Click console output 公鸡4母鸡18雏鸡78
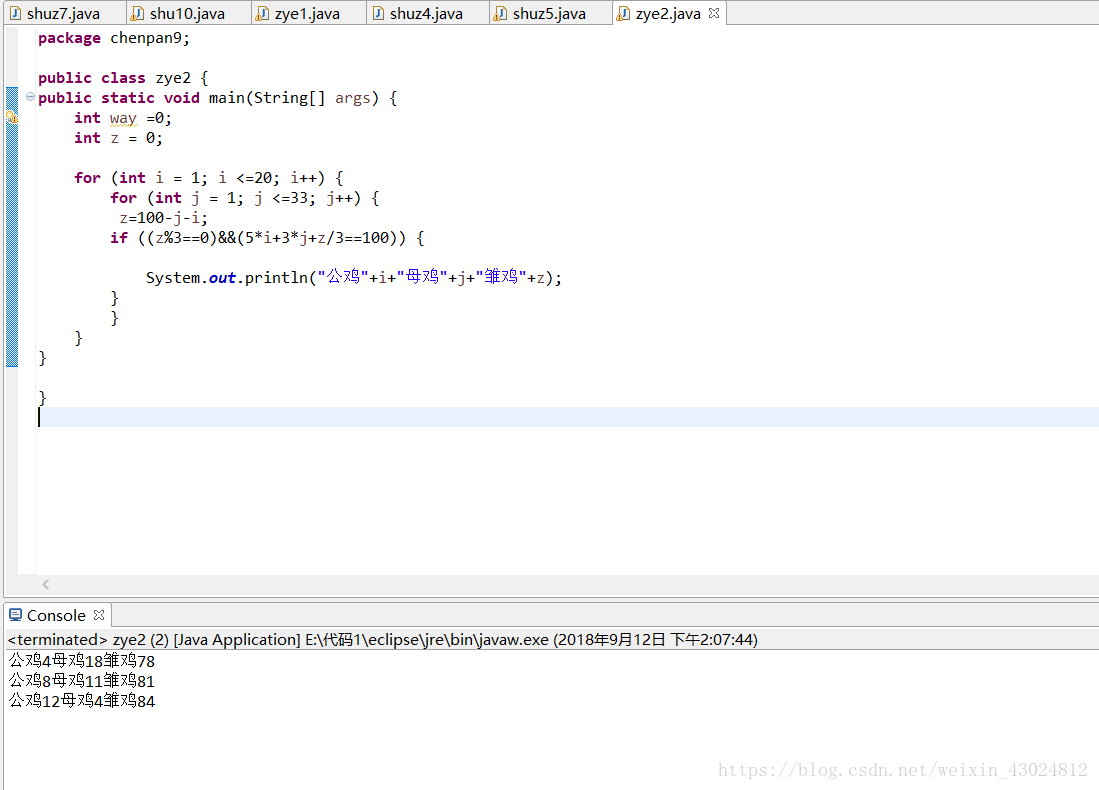The height and width of the screenshot is (790, 1099). [81, 660]
